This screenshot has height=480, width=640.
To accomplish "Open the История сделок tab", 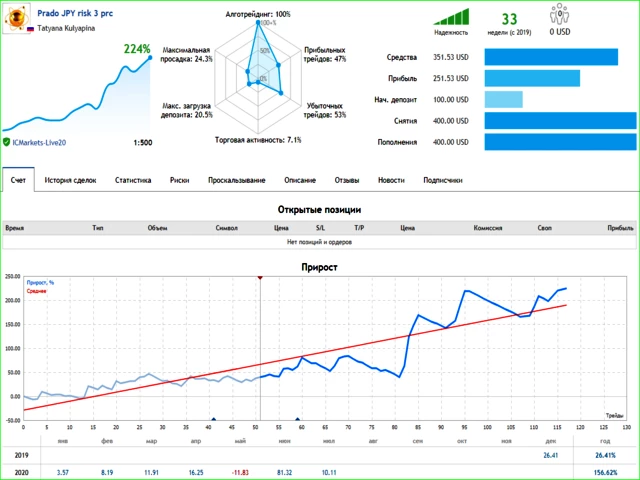I will point(70,180).
